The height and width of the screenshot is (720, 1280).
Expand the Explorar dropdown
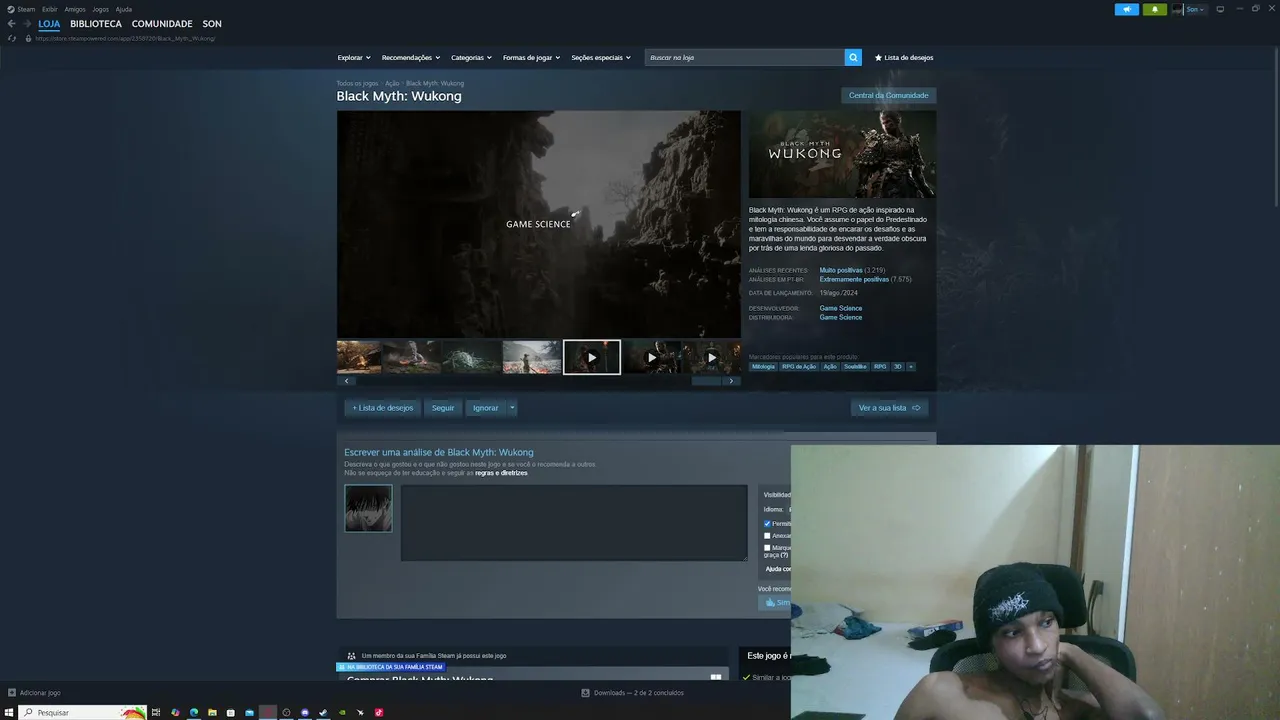(x=354, y=58)
